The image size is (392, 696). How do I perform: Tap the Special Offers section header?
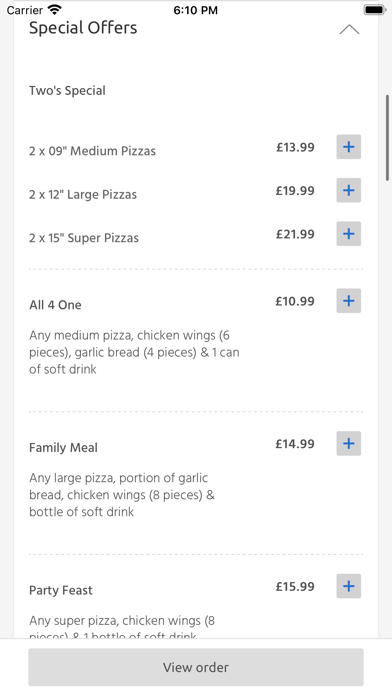pos(83,28)
